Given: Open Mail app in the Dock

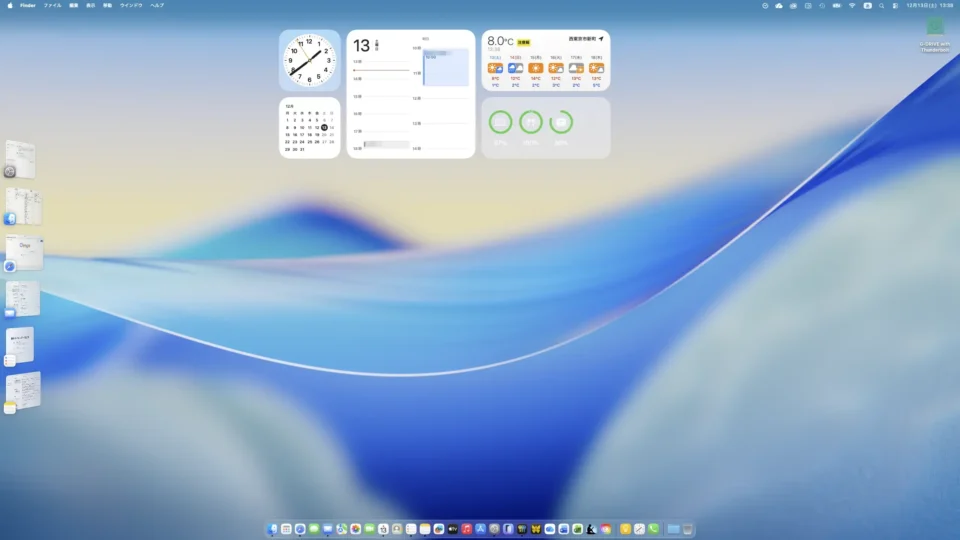Looking at the screenshot, I should (328, 529).
